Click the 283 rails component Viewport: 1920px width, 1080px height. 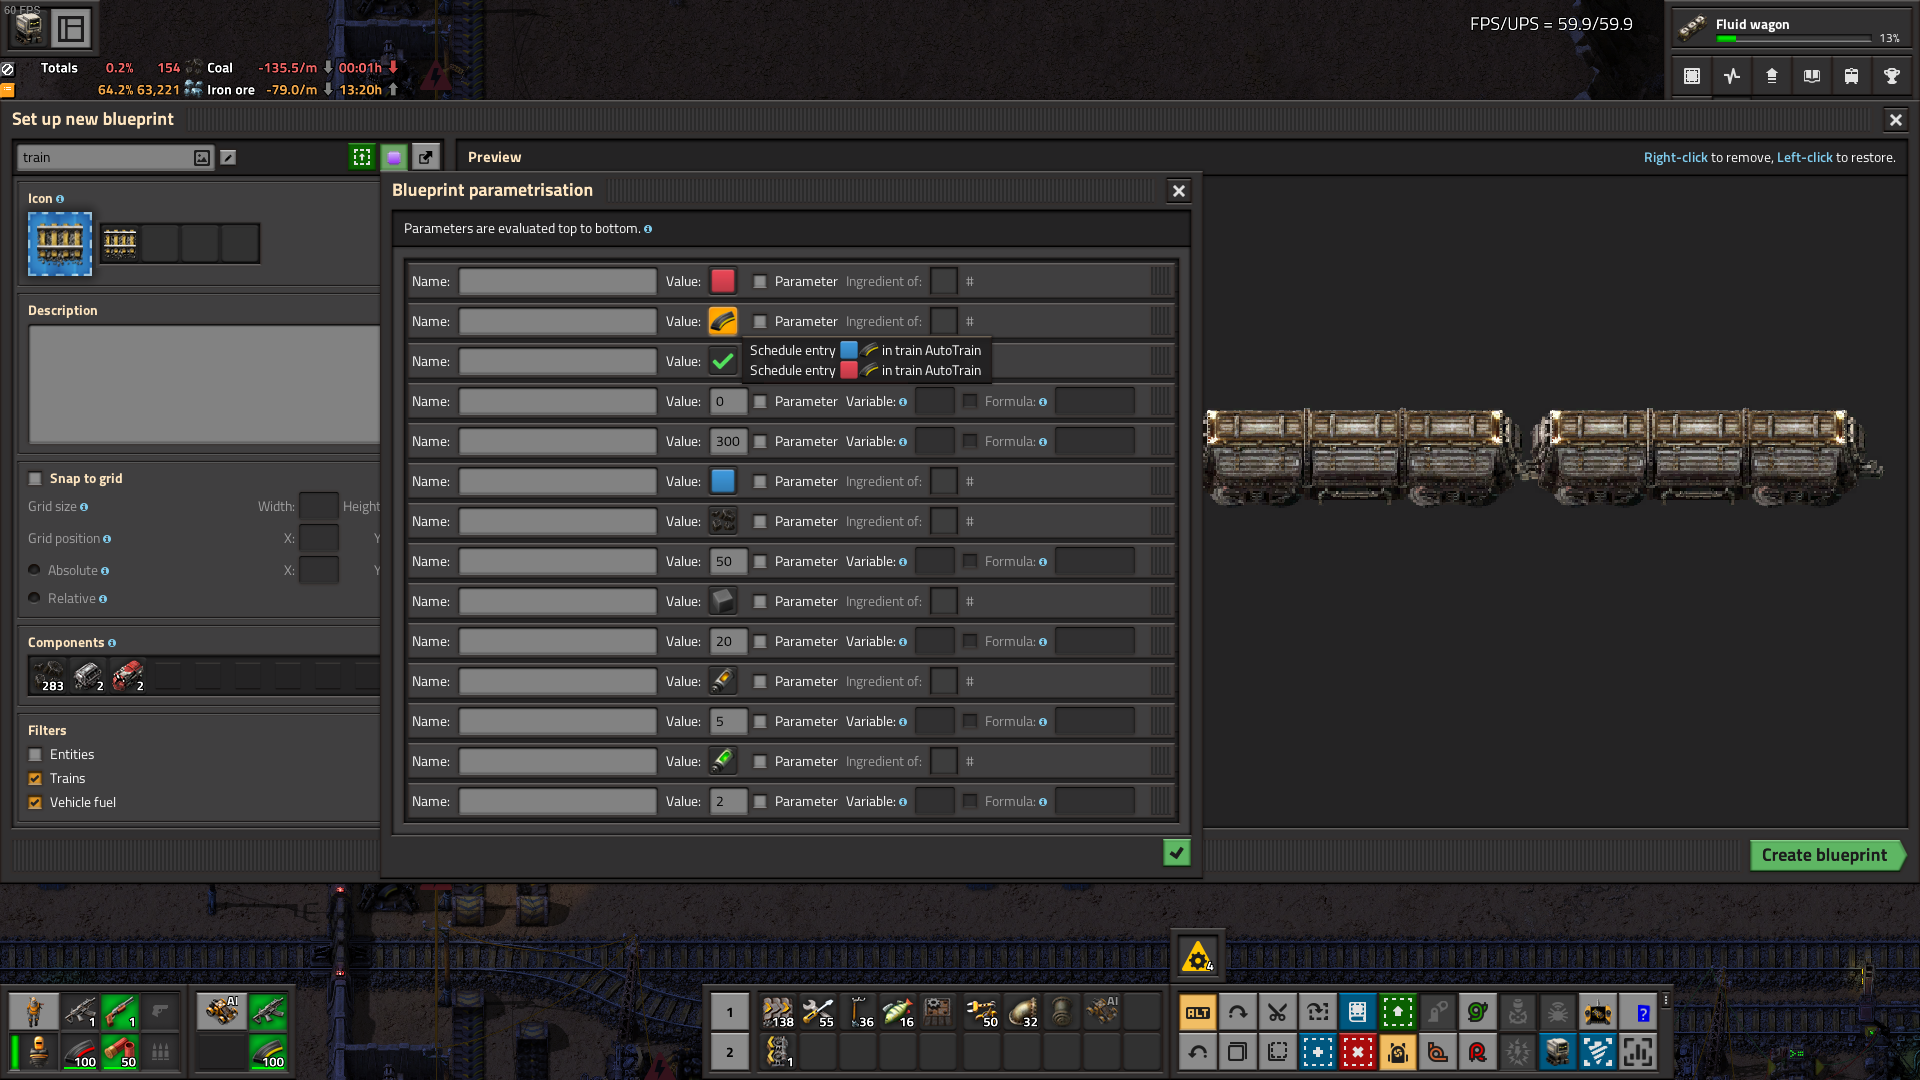48,677
